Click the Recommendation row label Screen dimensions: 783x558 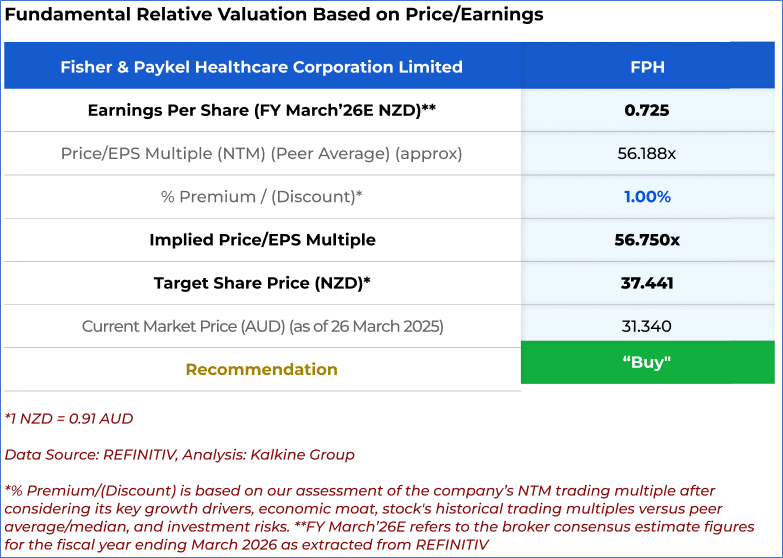[261, 369]
